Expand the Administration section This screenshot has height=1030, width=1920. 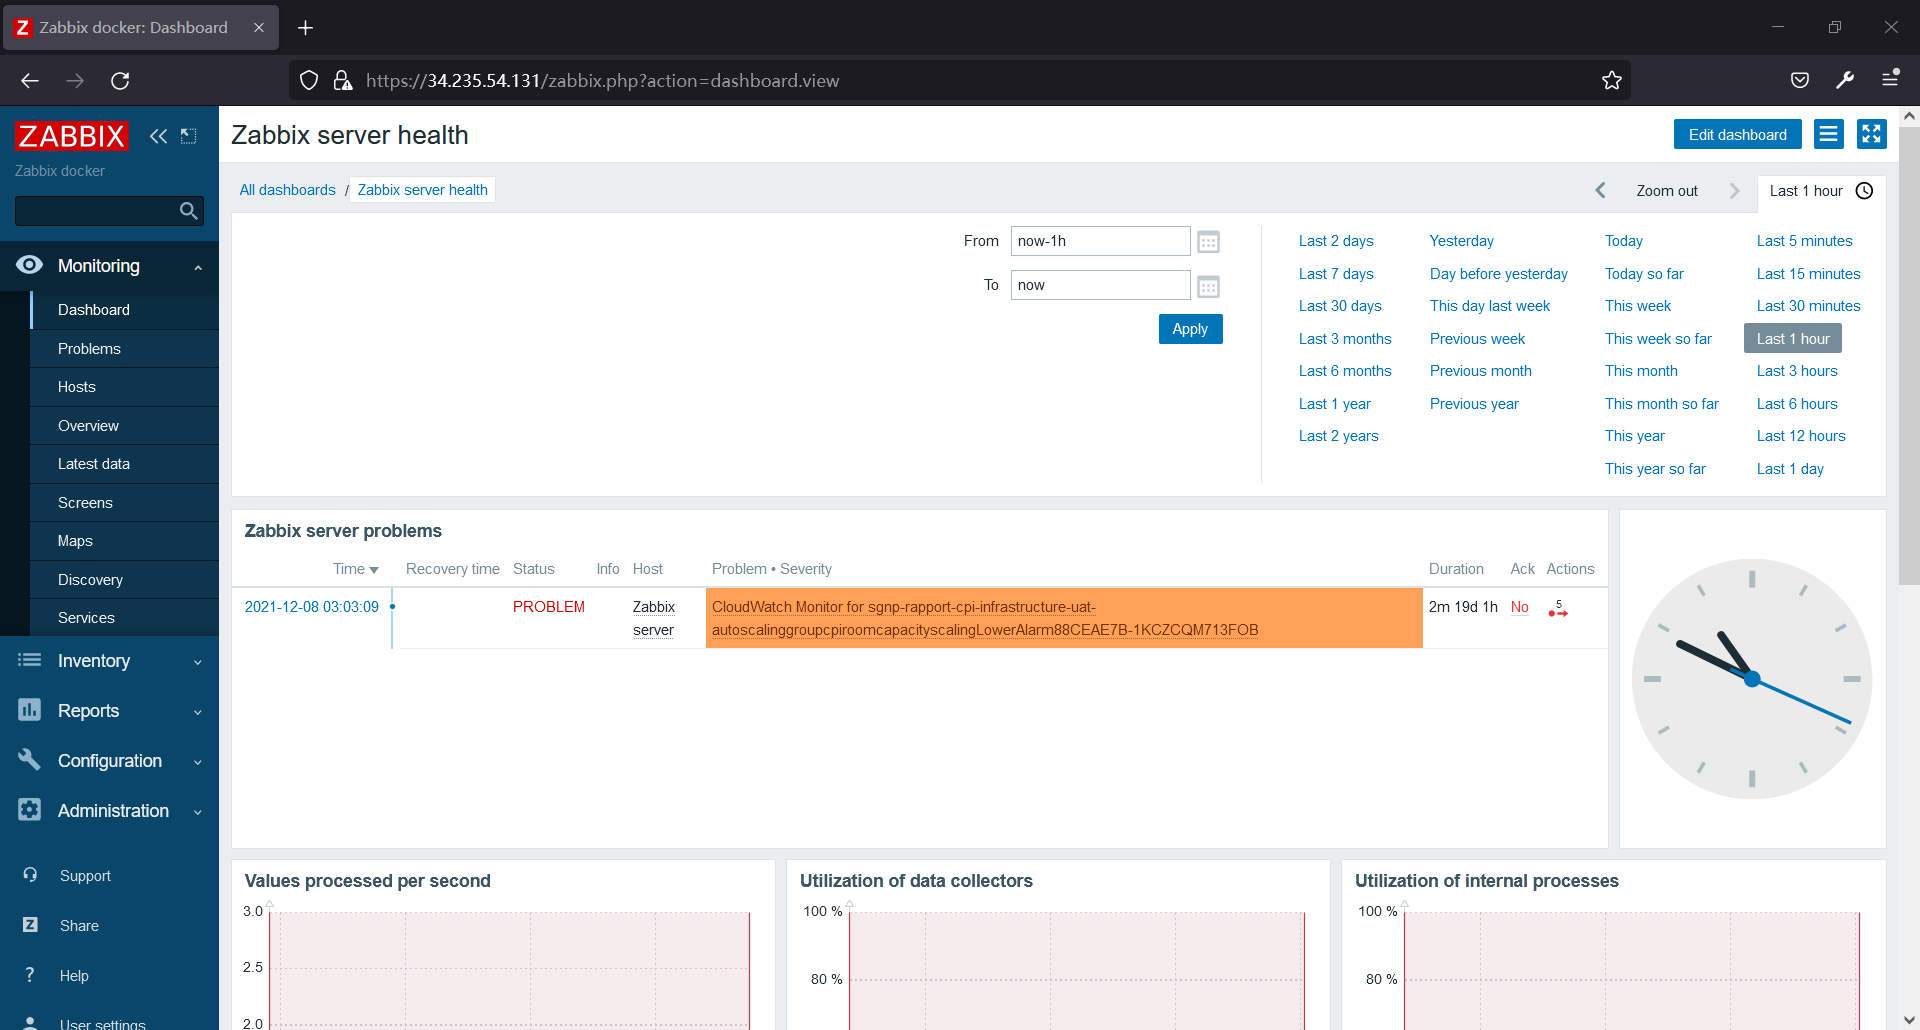click(x=197, y=811)
